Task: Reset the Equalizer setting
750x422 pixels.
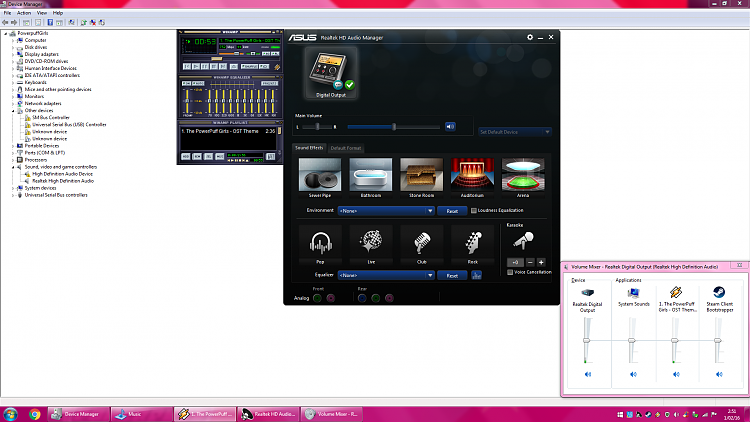Action: point(452,276)
